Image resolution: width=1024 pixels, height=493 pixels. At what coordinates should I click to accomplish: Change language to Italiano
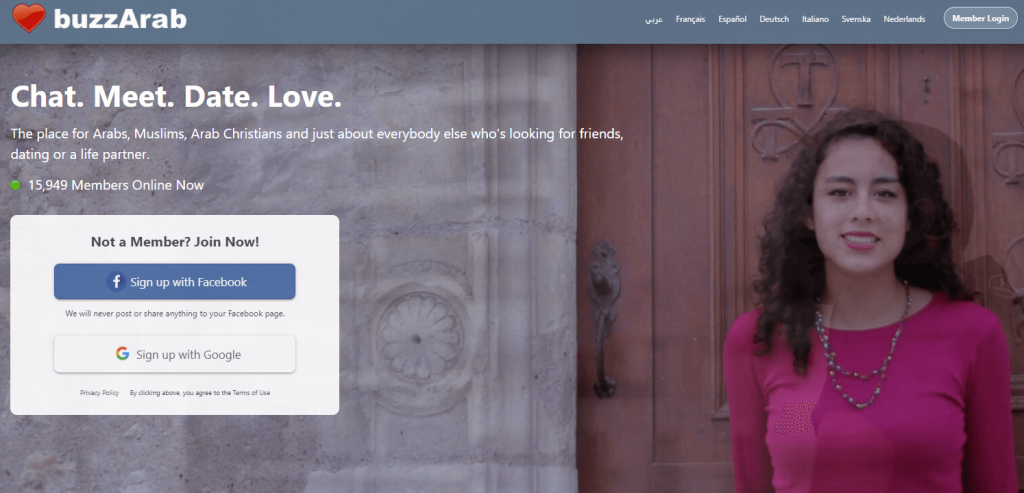pos(815,19)
